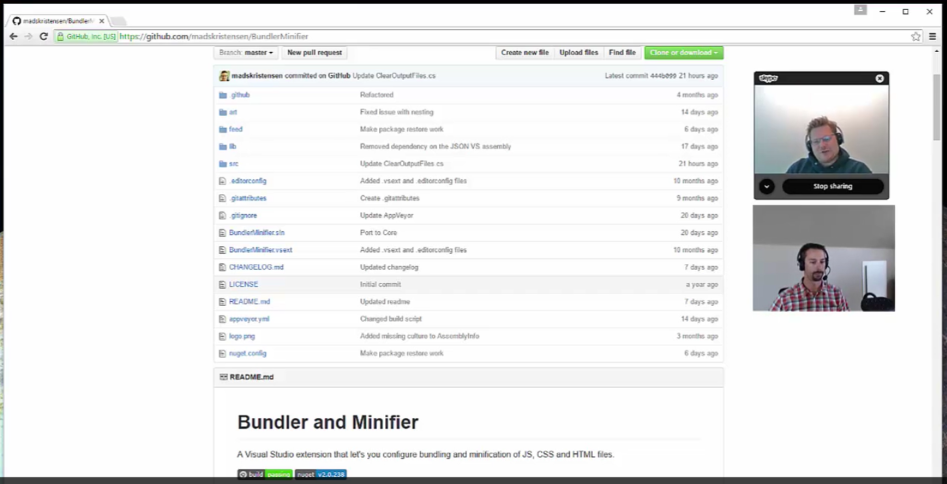Open appveyor.yml file
This screenshot has width=947, height=484.
[249, 318]
